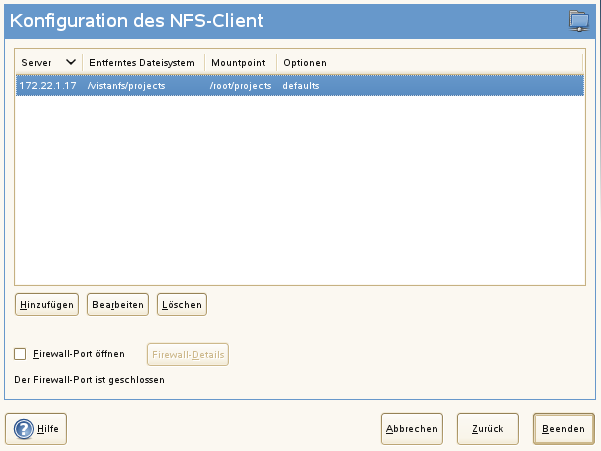This screenshot has width=601, height=451.
Task: Click the firewall port status text
Action: pyautogui.click(x=89, y=380)
